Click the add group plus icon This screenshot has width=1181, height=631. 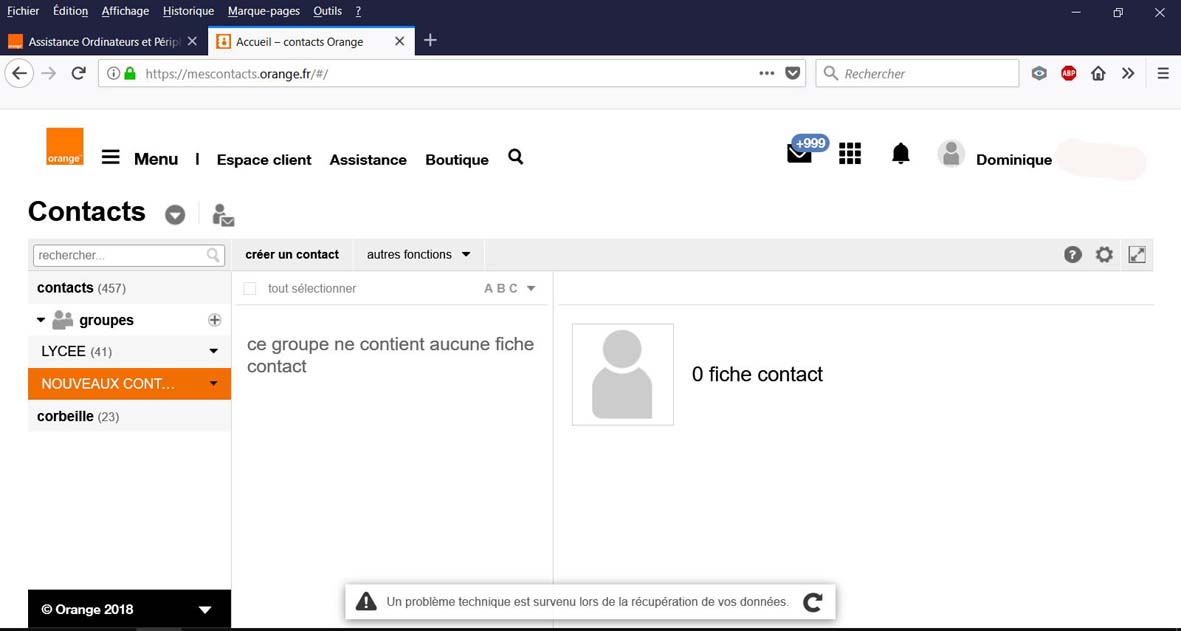[214, 320]
